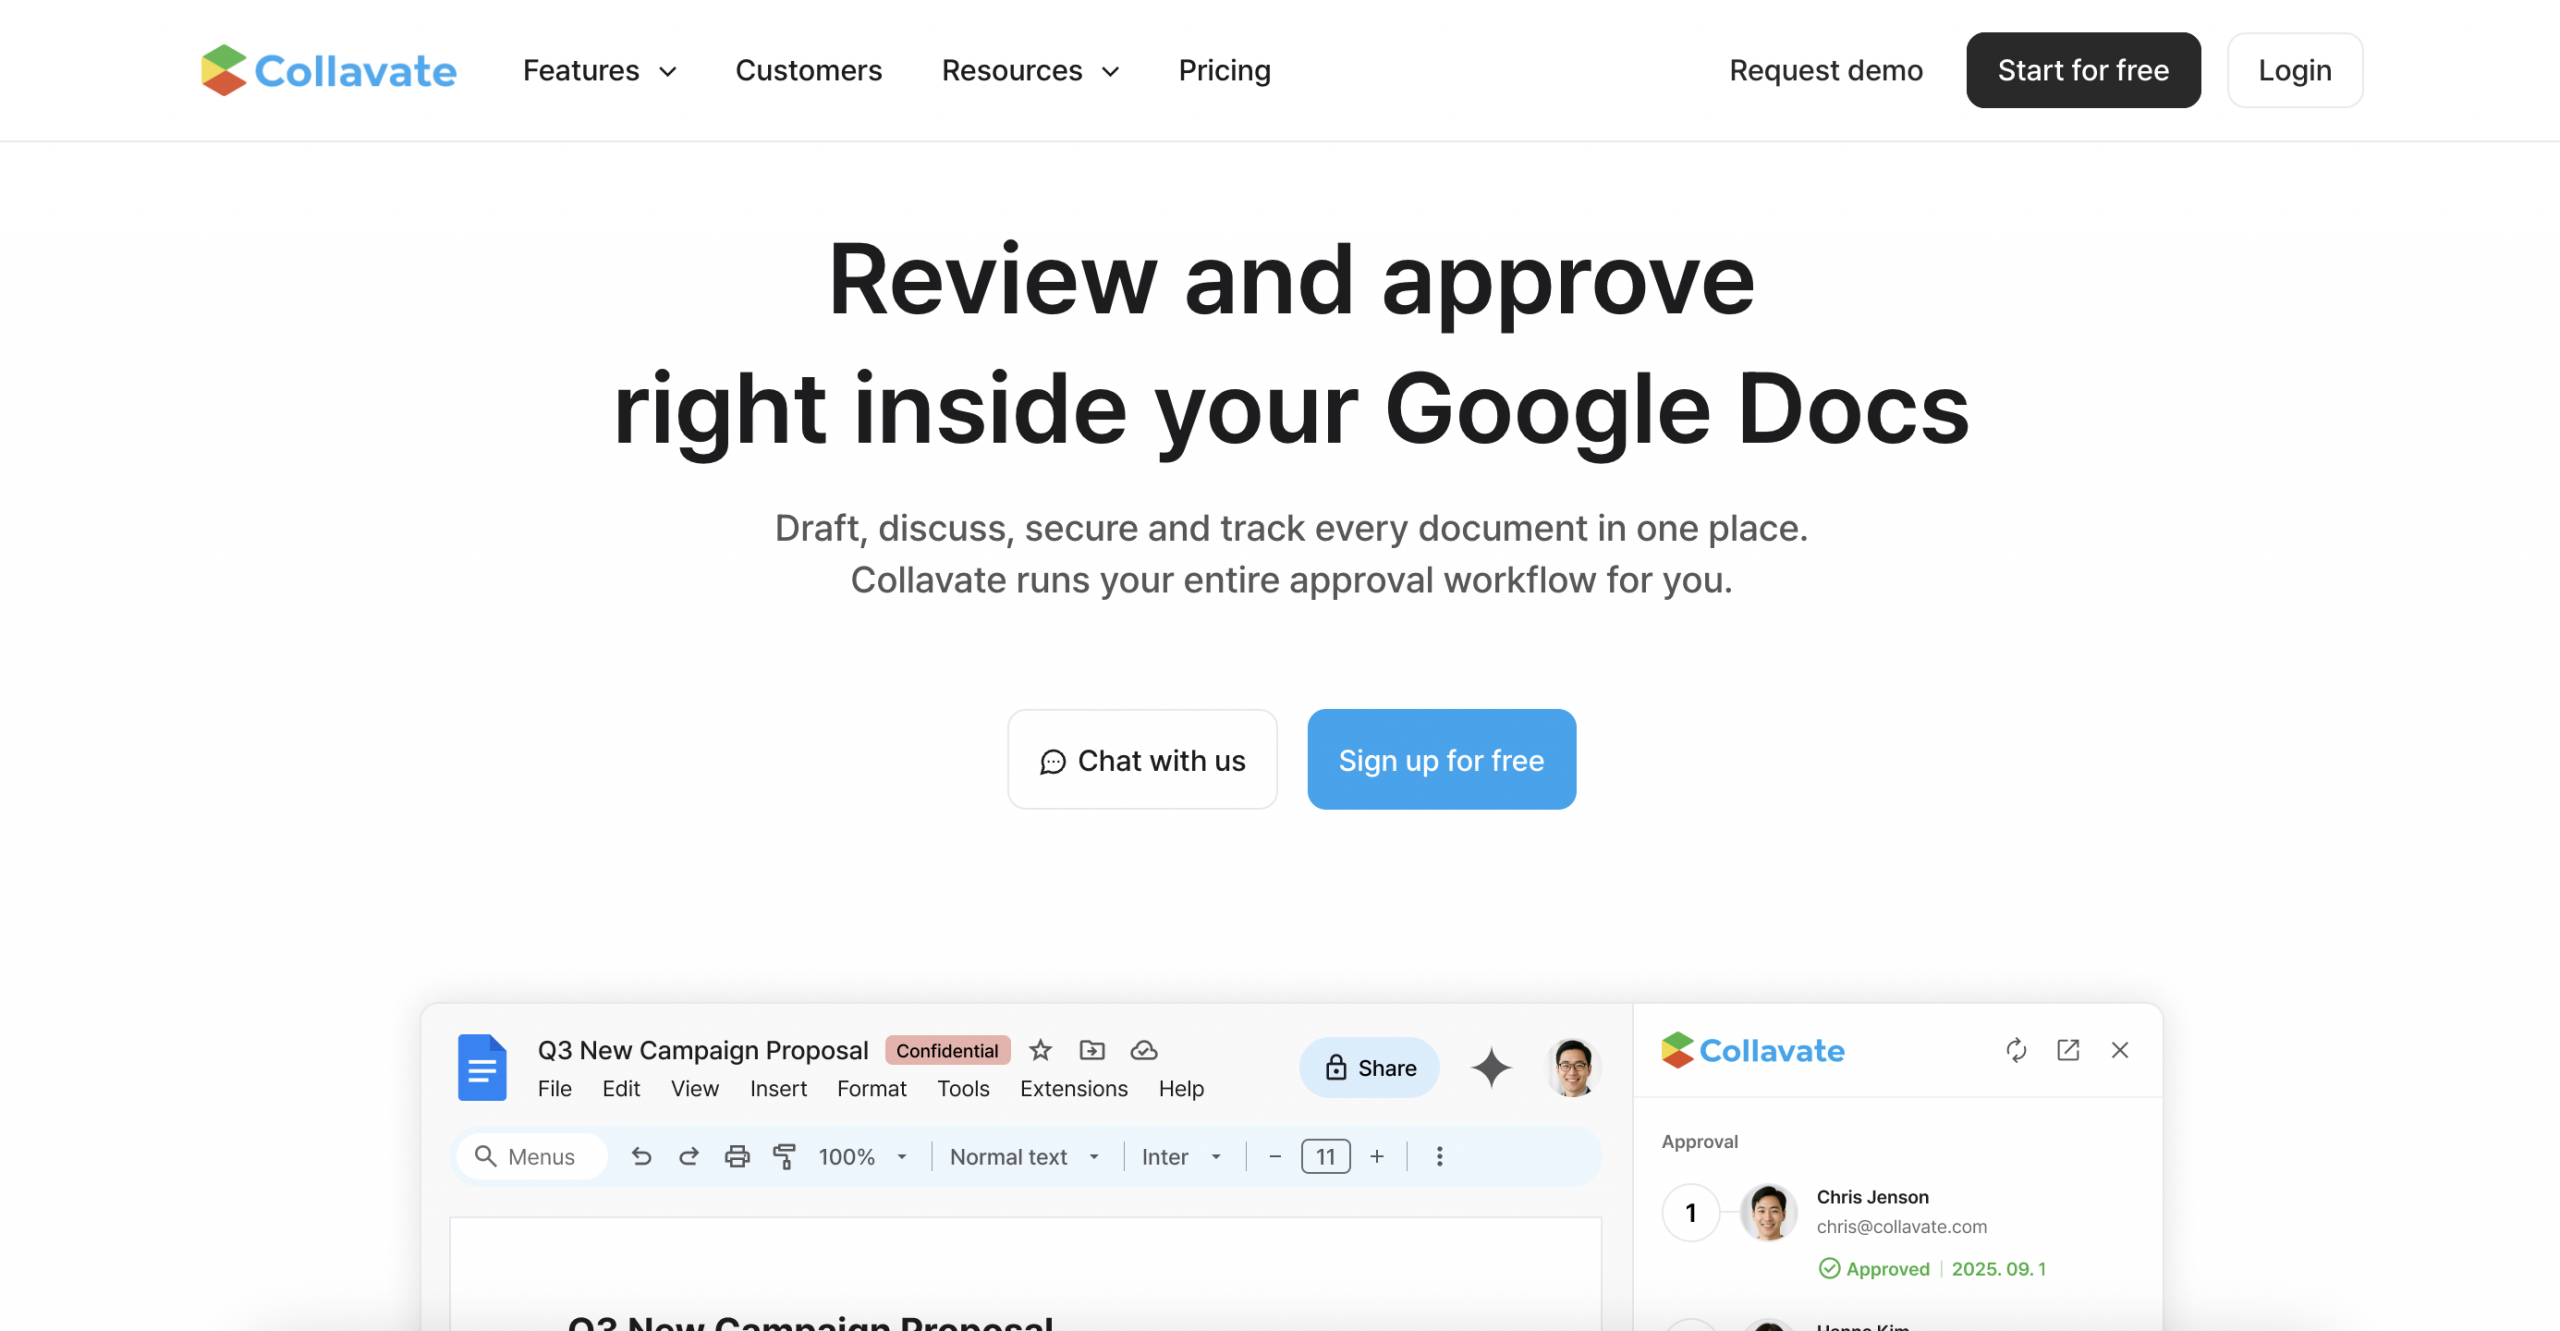Image resolution: width=2560 pixels, height=1331 pixels.
Task: Go to the Pricing page
Action: pyautogui.click(x=1224, y=70)
